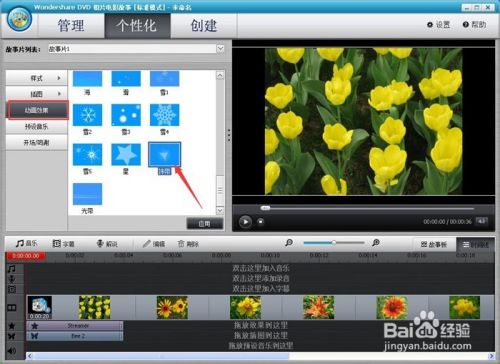This screenshot has height=364, width=500.
Task: Select the Streamer effect clip
Action: [x=75, y=326]
